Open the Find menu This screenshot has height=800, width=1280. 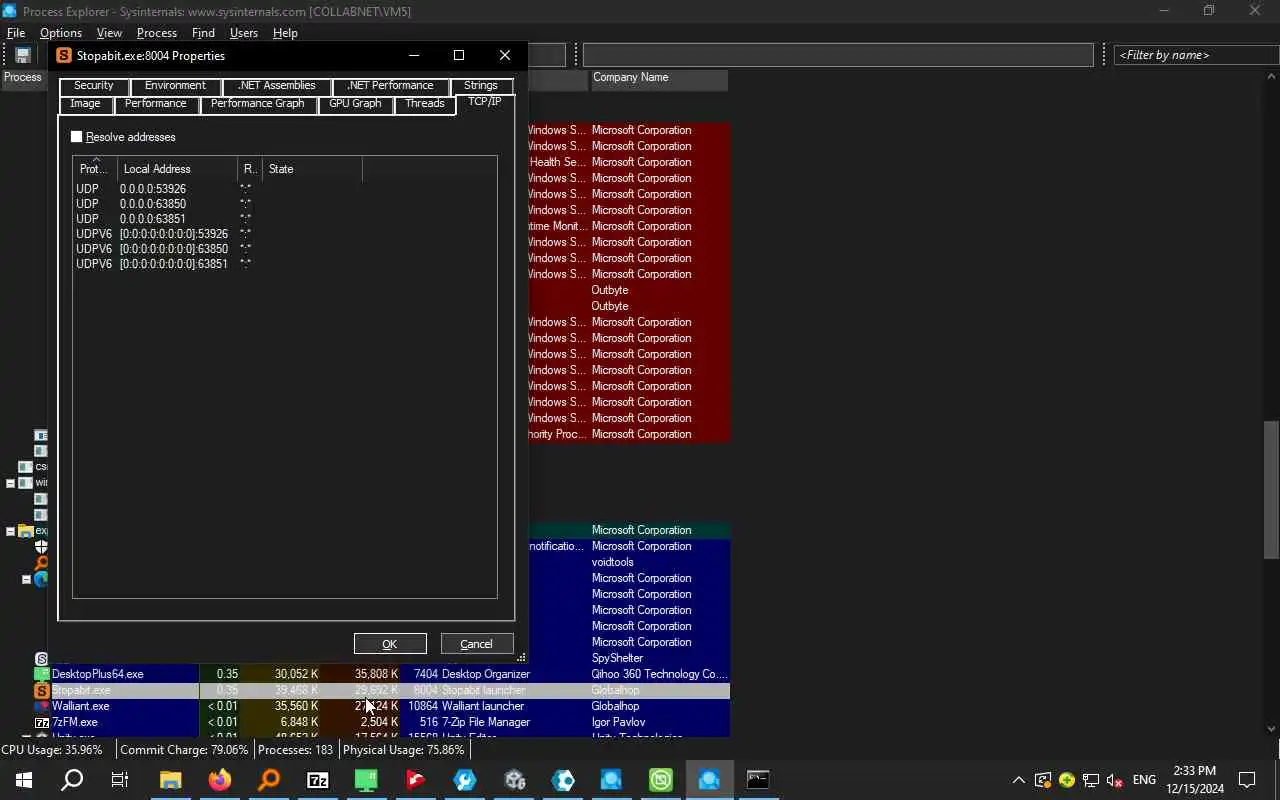pyautogui.click(x=203, y=33)
